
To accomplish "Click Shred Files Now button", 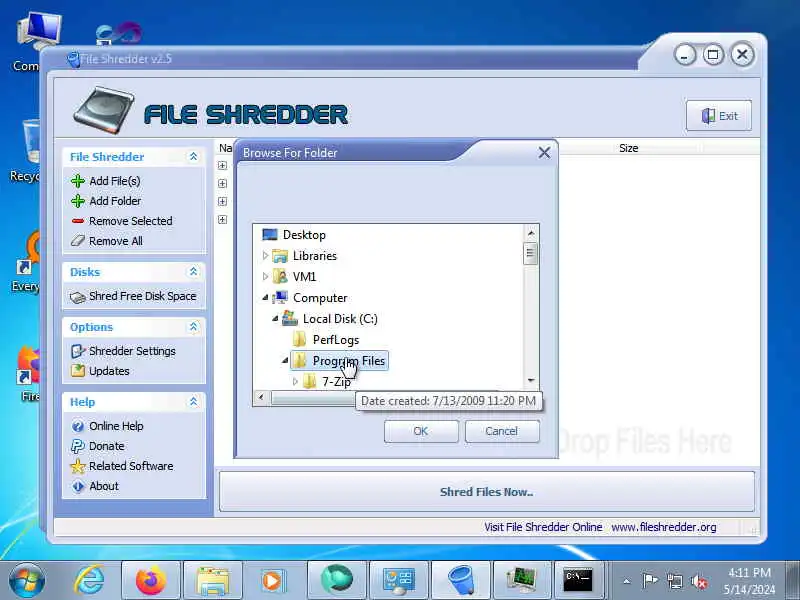I will pos(487,492).
